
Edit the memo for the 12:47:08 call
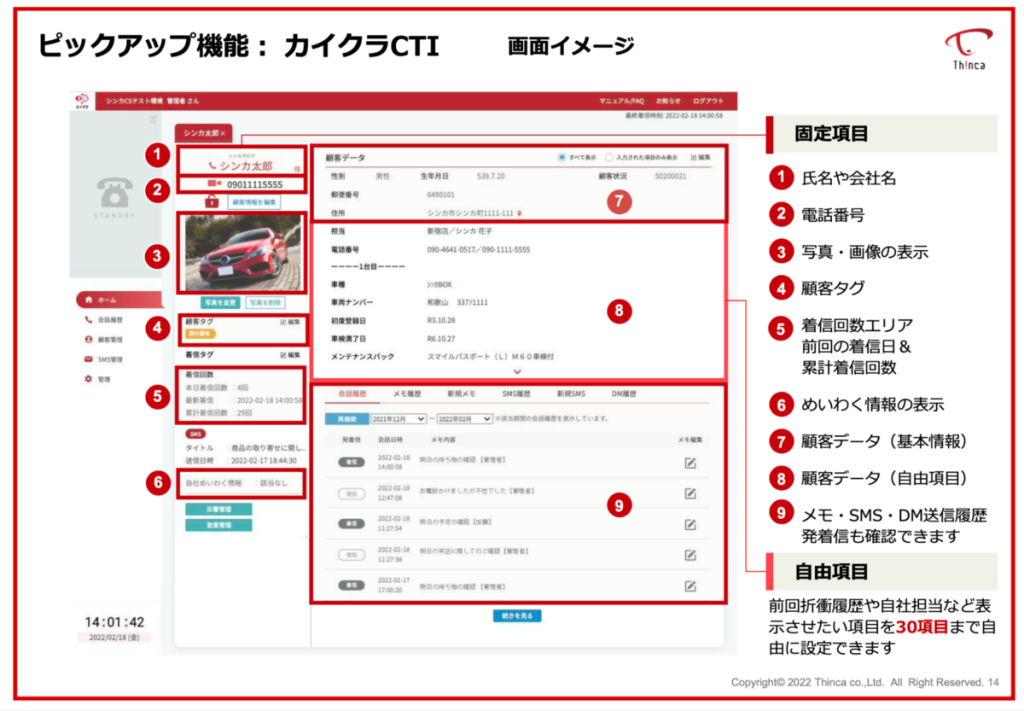point(690,494)
